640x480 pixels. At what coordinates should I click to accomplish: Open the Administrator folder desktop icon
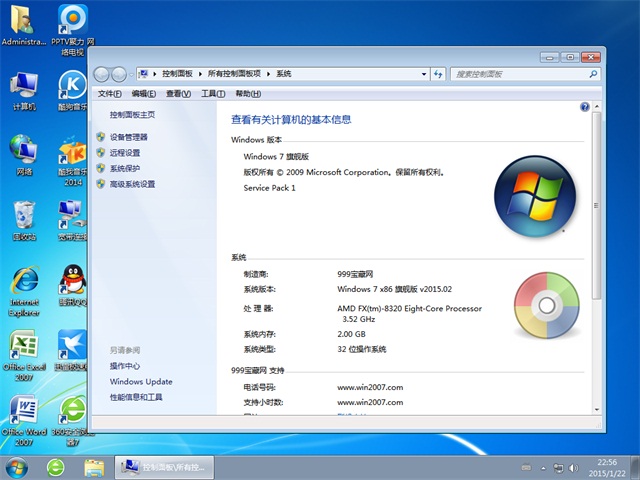24,25
